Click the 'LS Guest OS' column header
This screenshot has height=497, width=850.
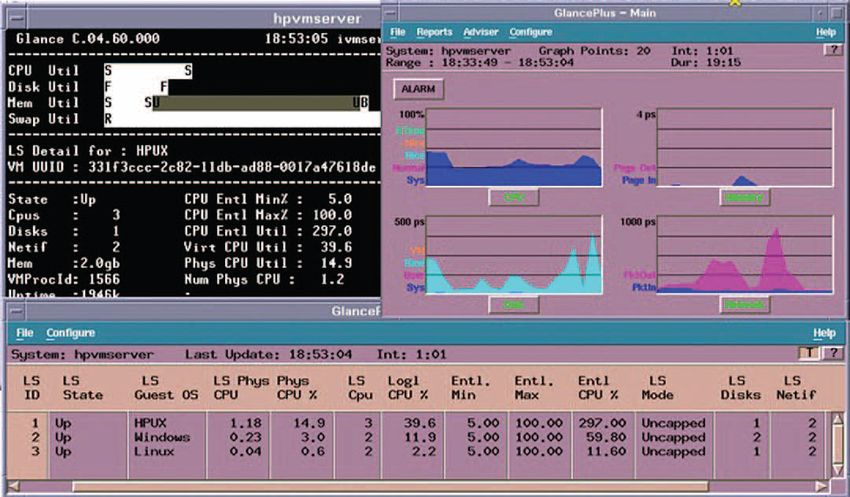(166, 388)
